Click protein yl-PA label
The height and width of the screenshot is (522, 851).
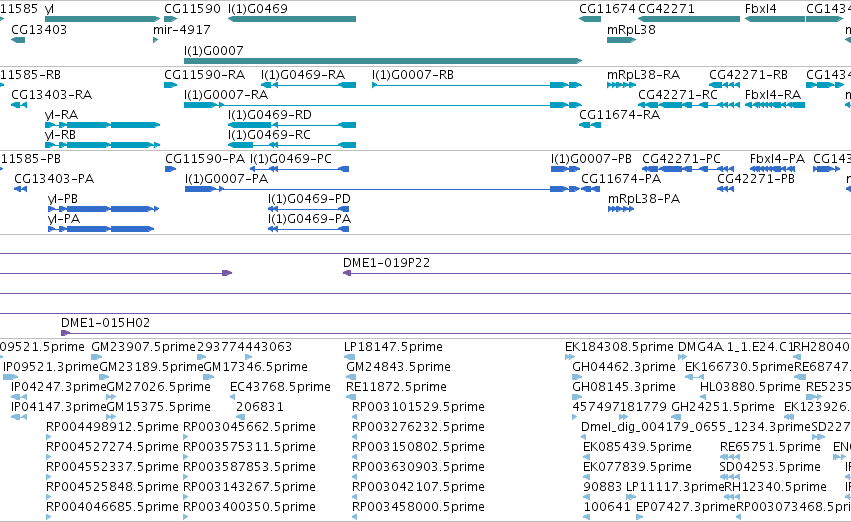64,219
